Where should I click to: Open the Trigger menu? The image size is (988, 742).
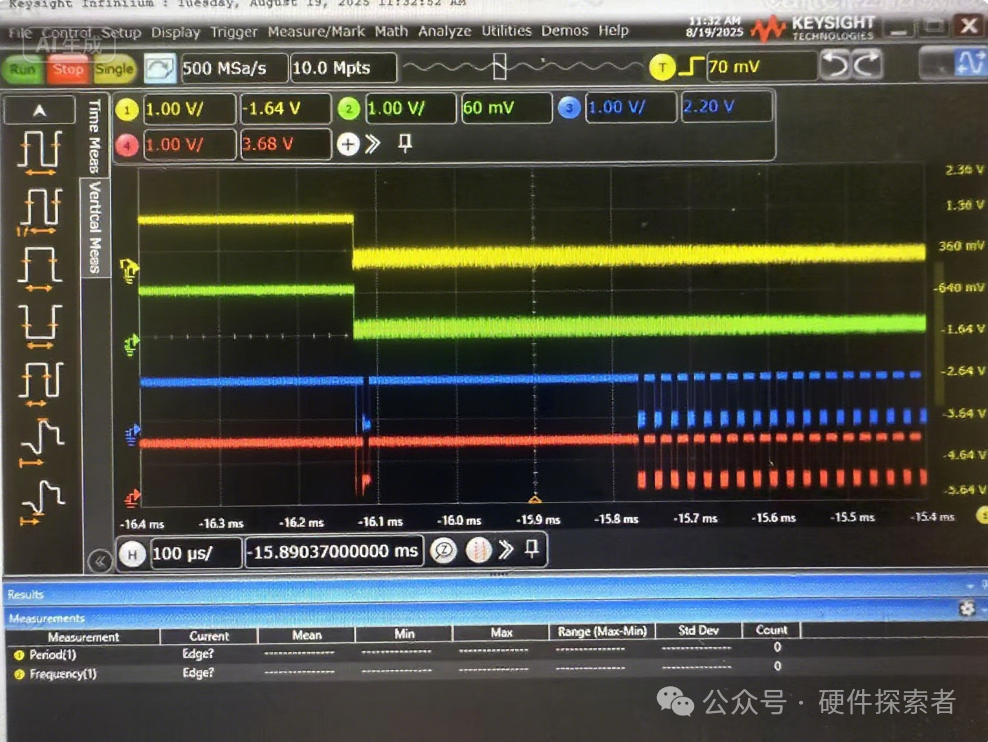point(233,31)
